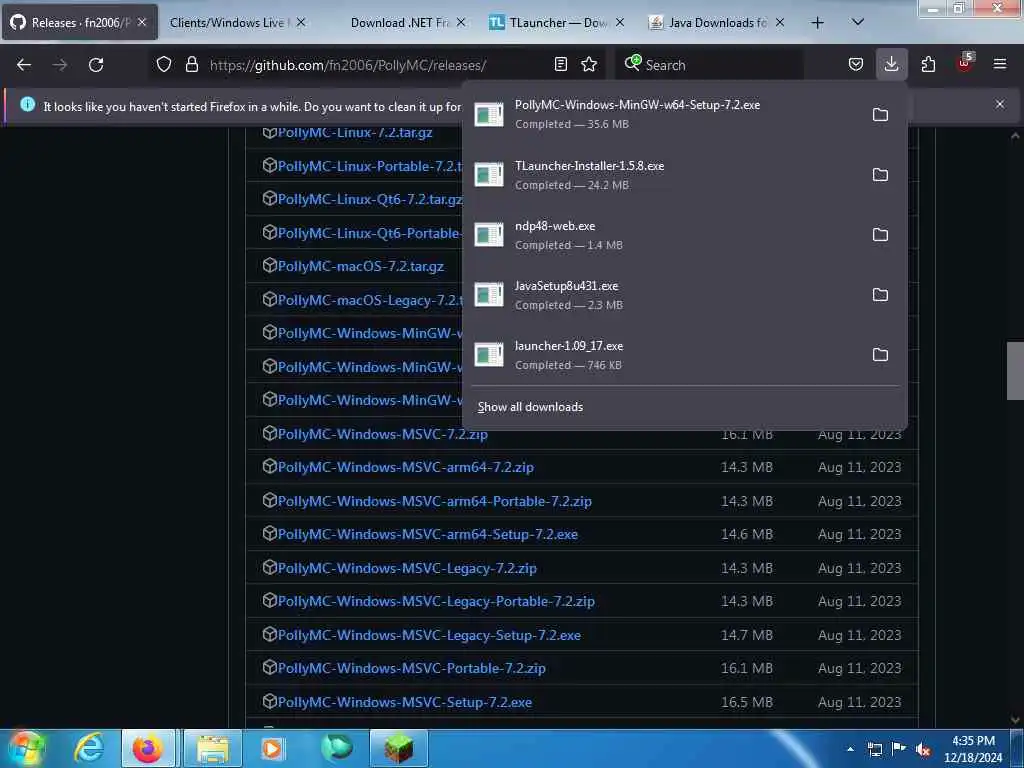Image resolution: width=1024 pixels, height=768 pixels.
Task: Open the taskbar clock showing 4:35 PM
Action: point(972,749)
